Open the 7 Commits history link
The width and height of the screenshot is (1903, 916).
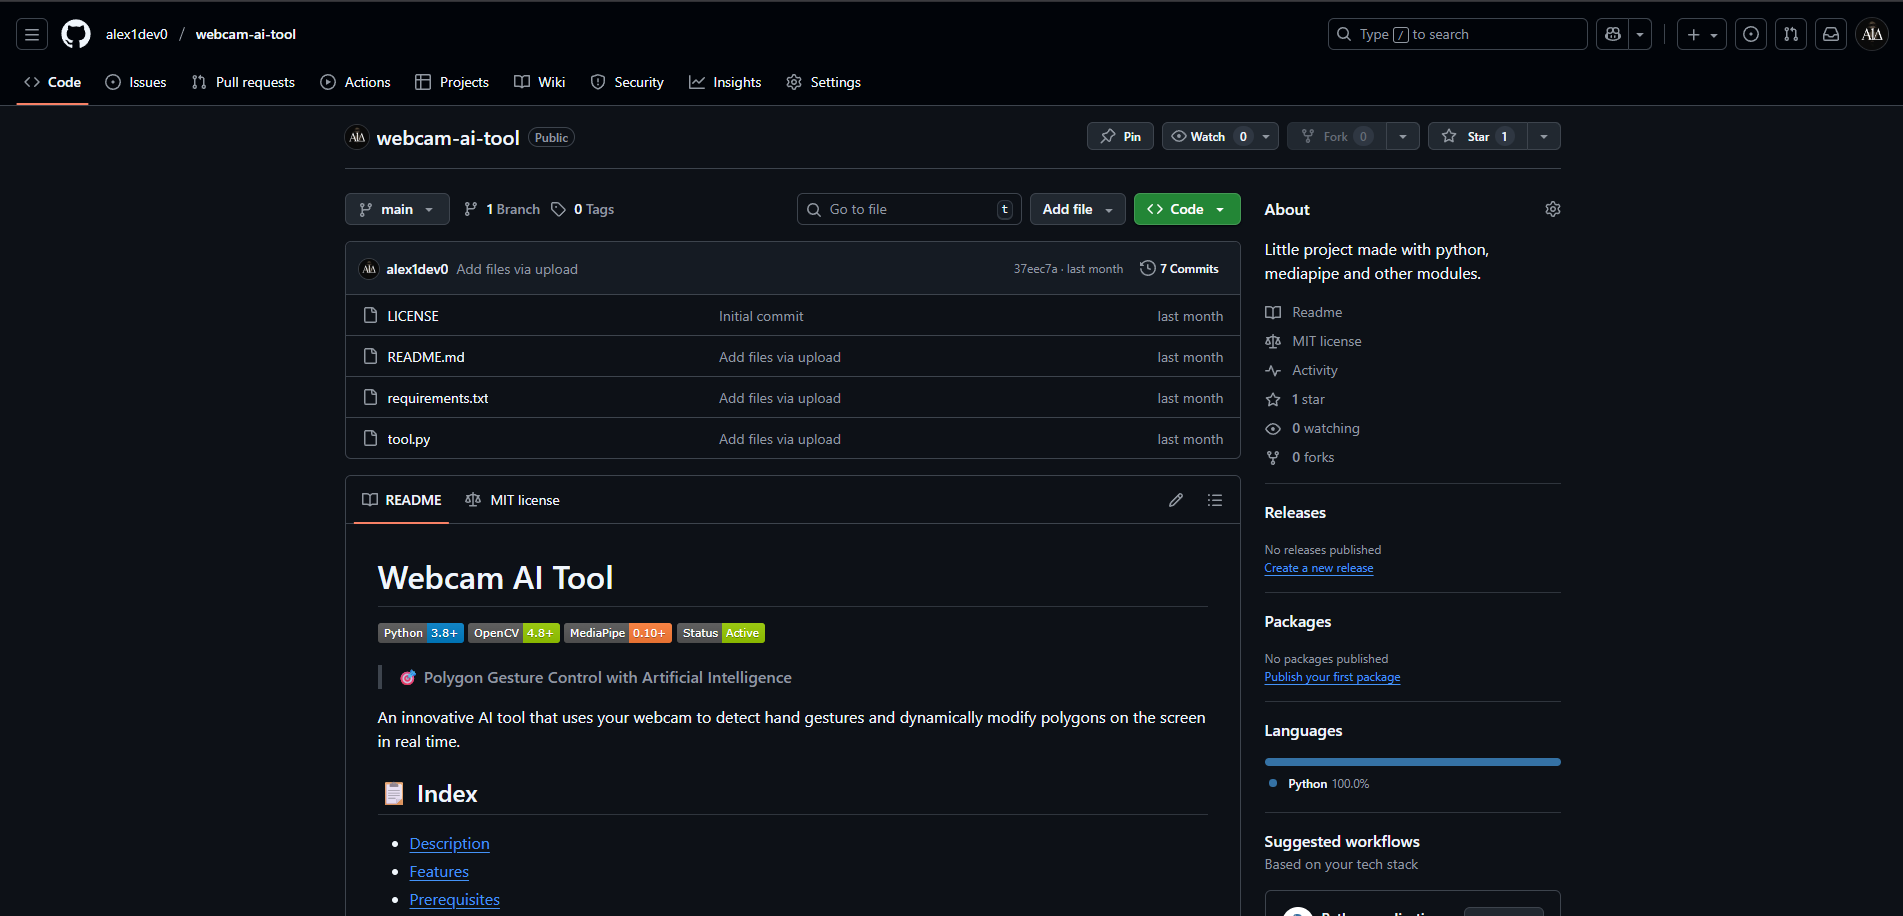coord(1180,269)
